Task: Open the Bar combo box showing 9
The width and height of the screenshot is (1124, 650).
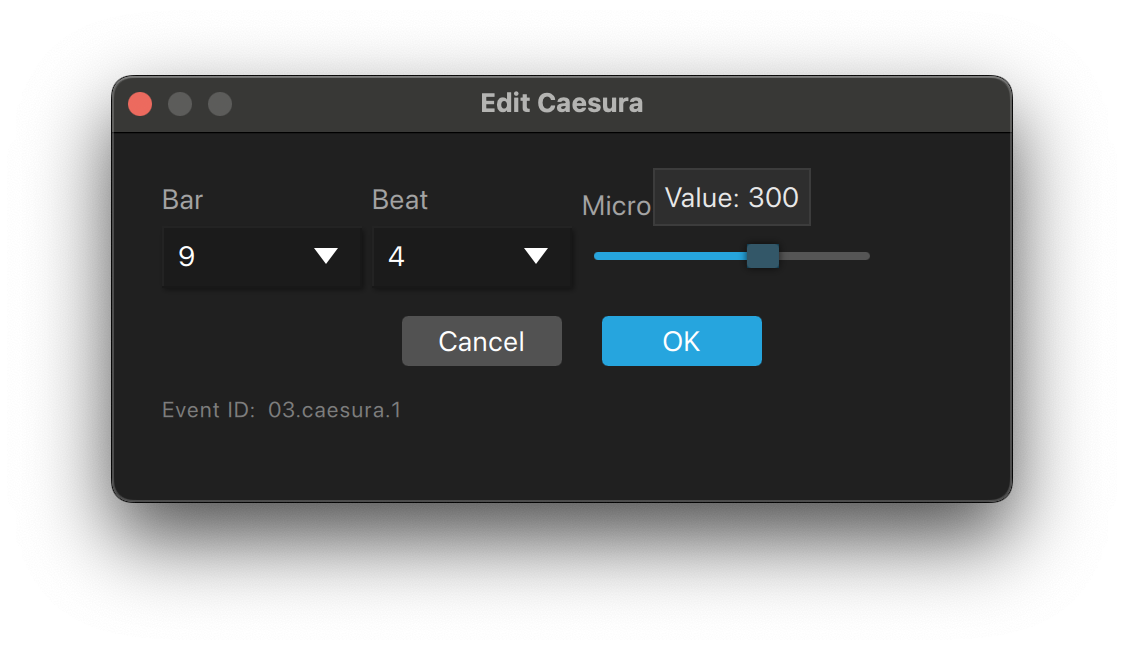Action: (x=262, y=257)
